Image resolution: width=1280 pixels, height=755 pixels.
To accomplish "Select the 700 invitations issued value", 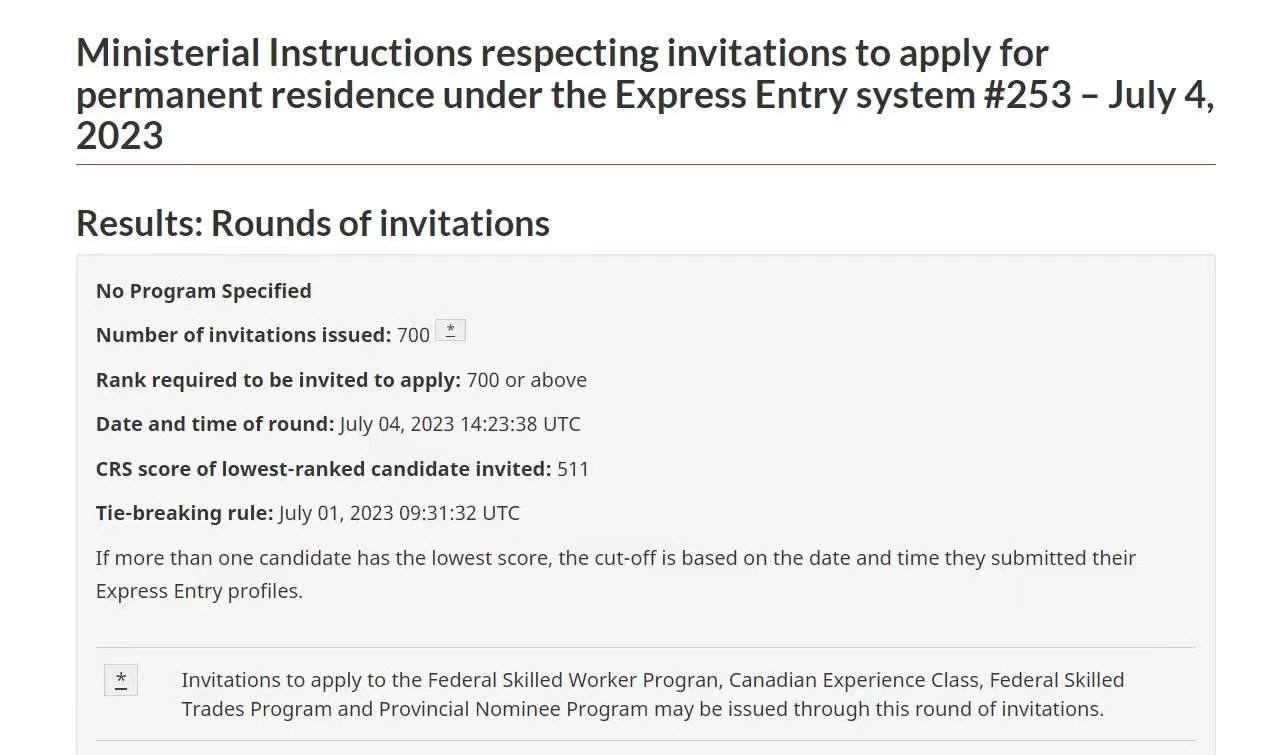I will tap(413, 335).
